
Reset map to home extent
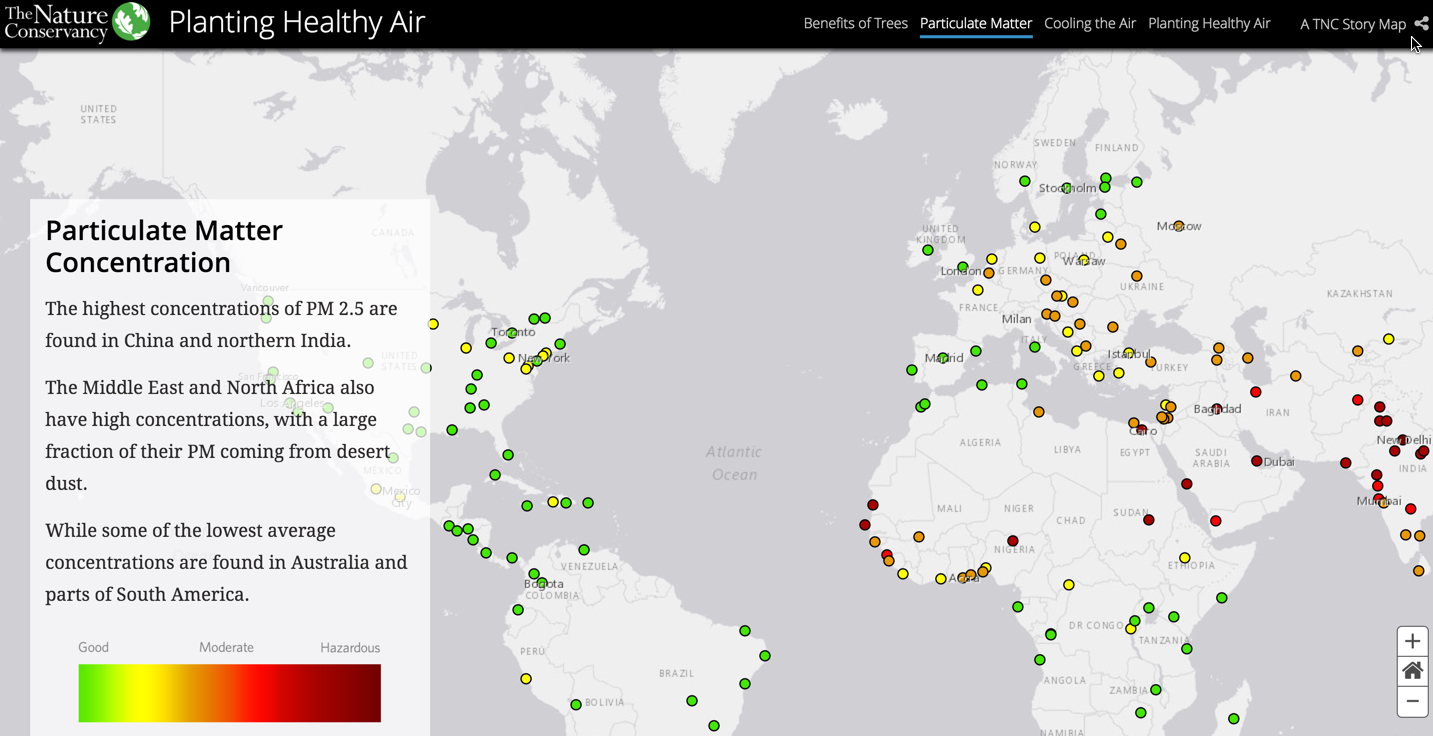tap(1412, 671)
